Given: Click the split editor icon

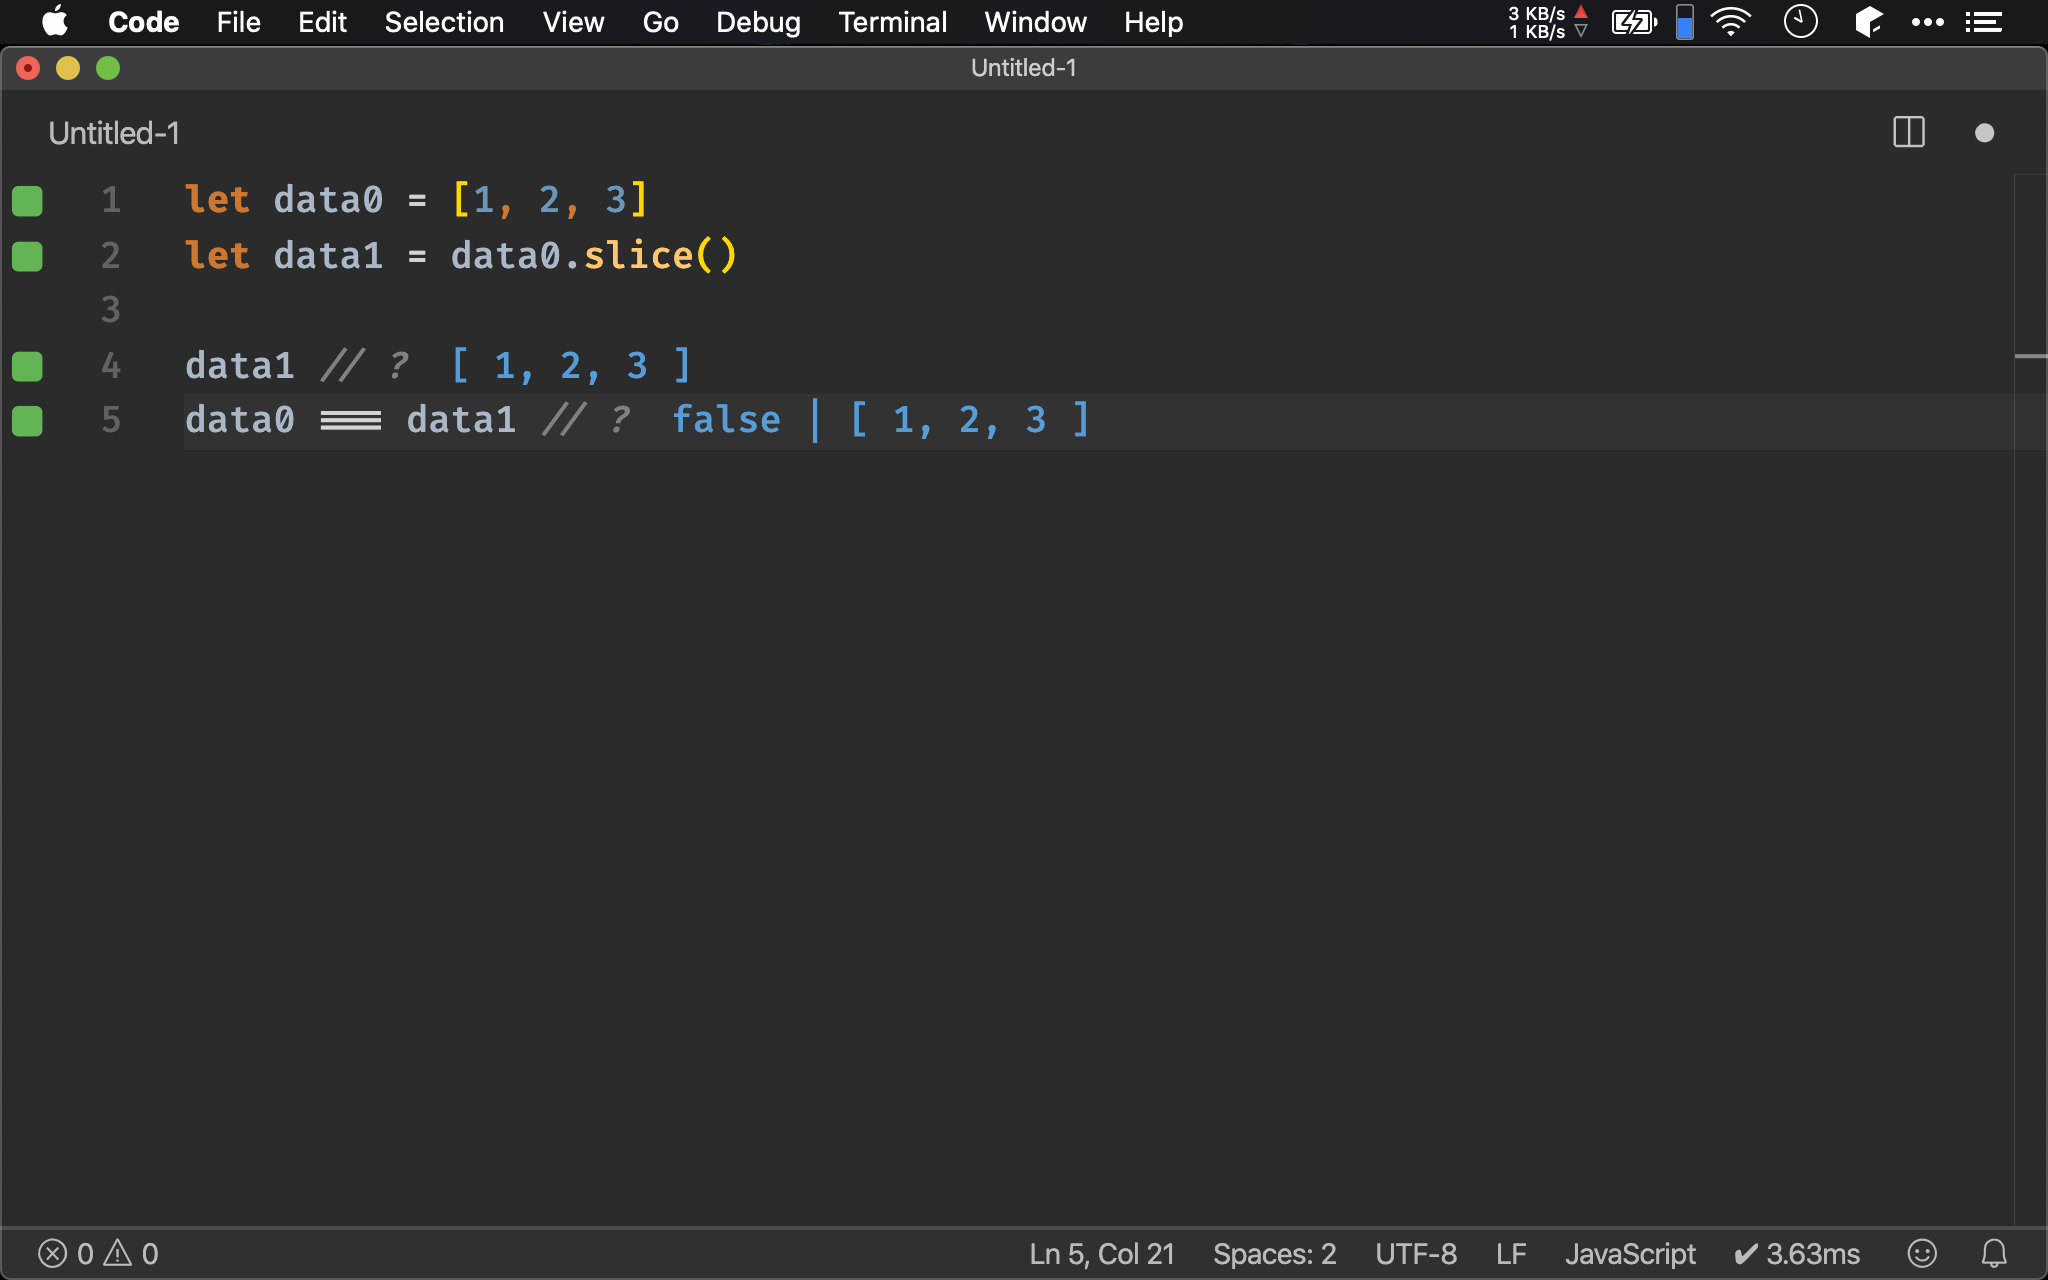Looking at the screenshot, I should tap(1909, 131).
